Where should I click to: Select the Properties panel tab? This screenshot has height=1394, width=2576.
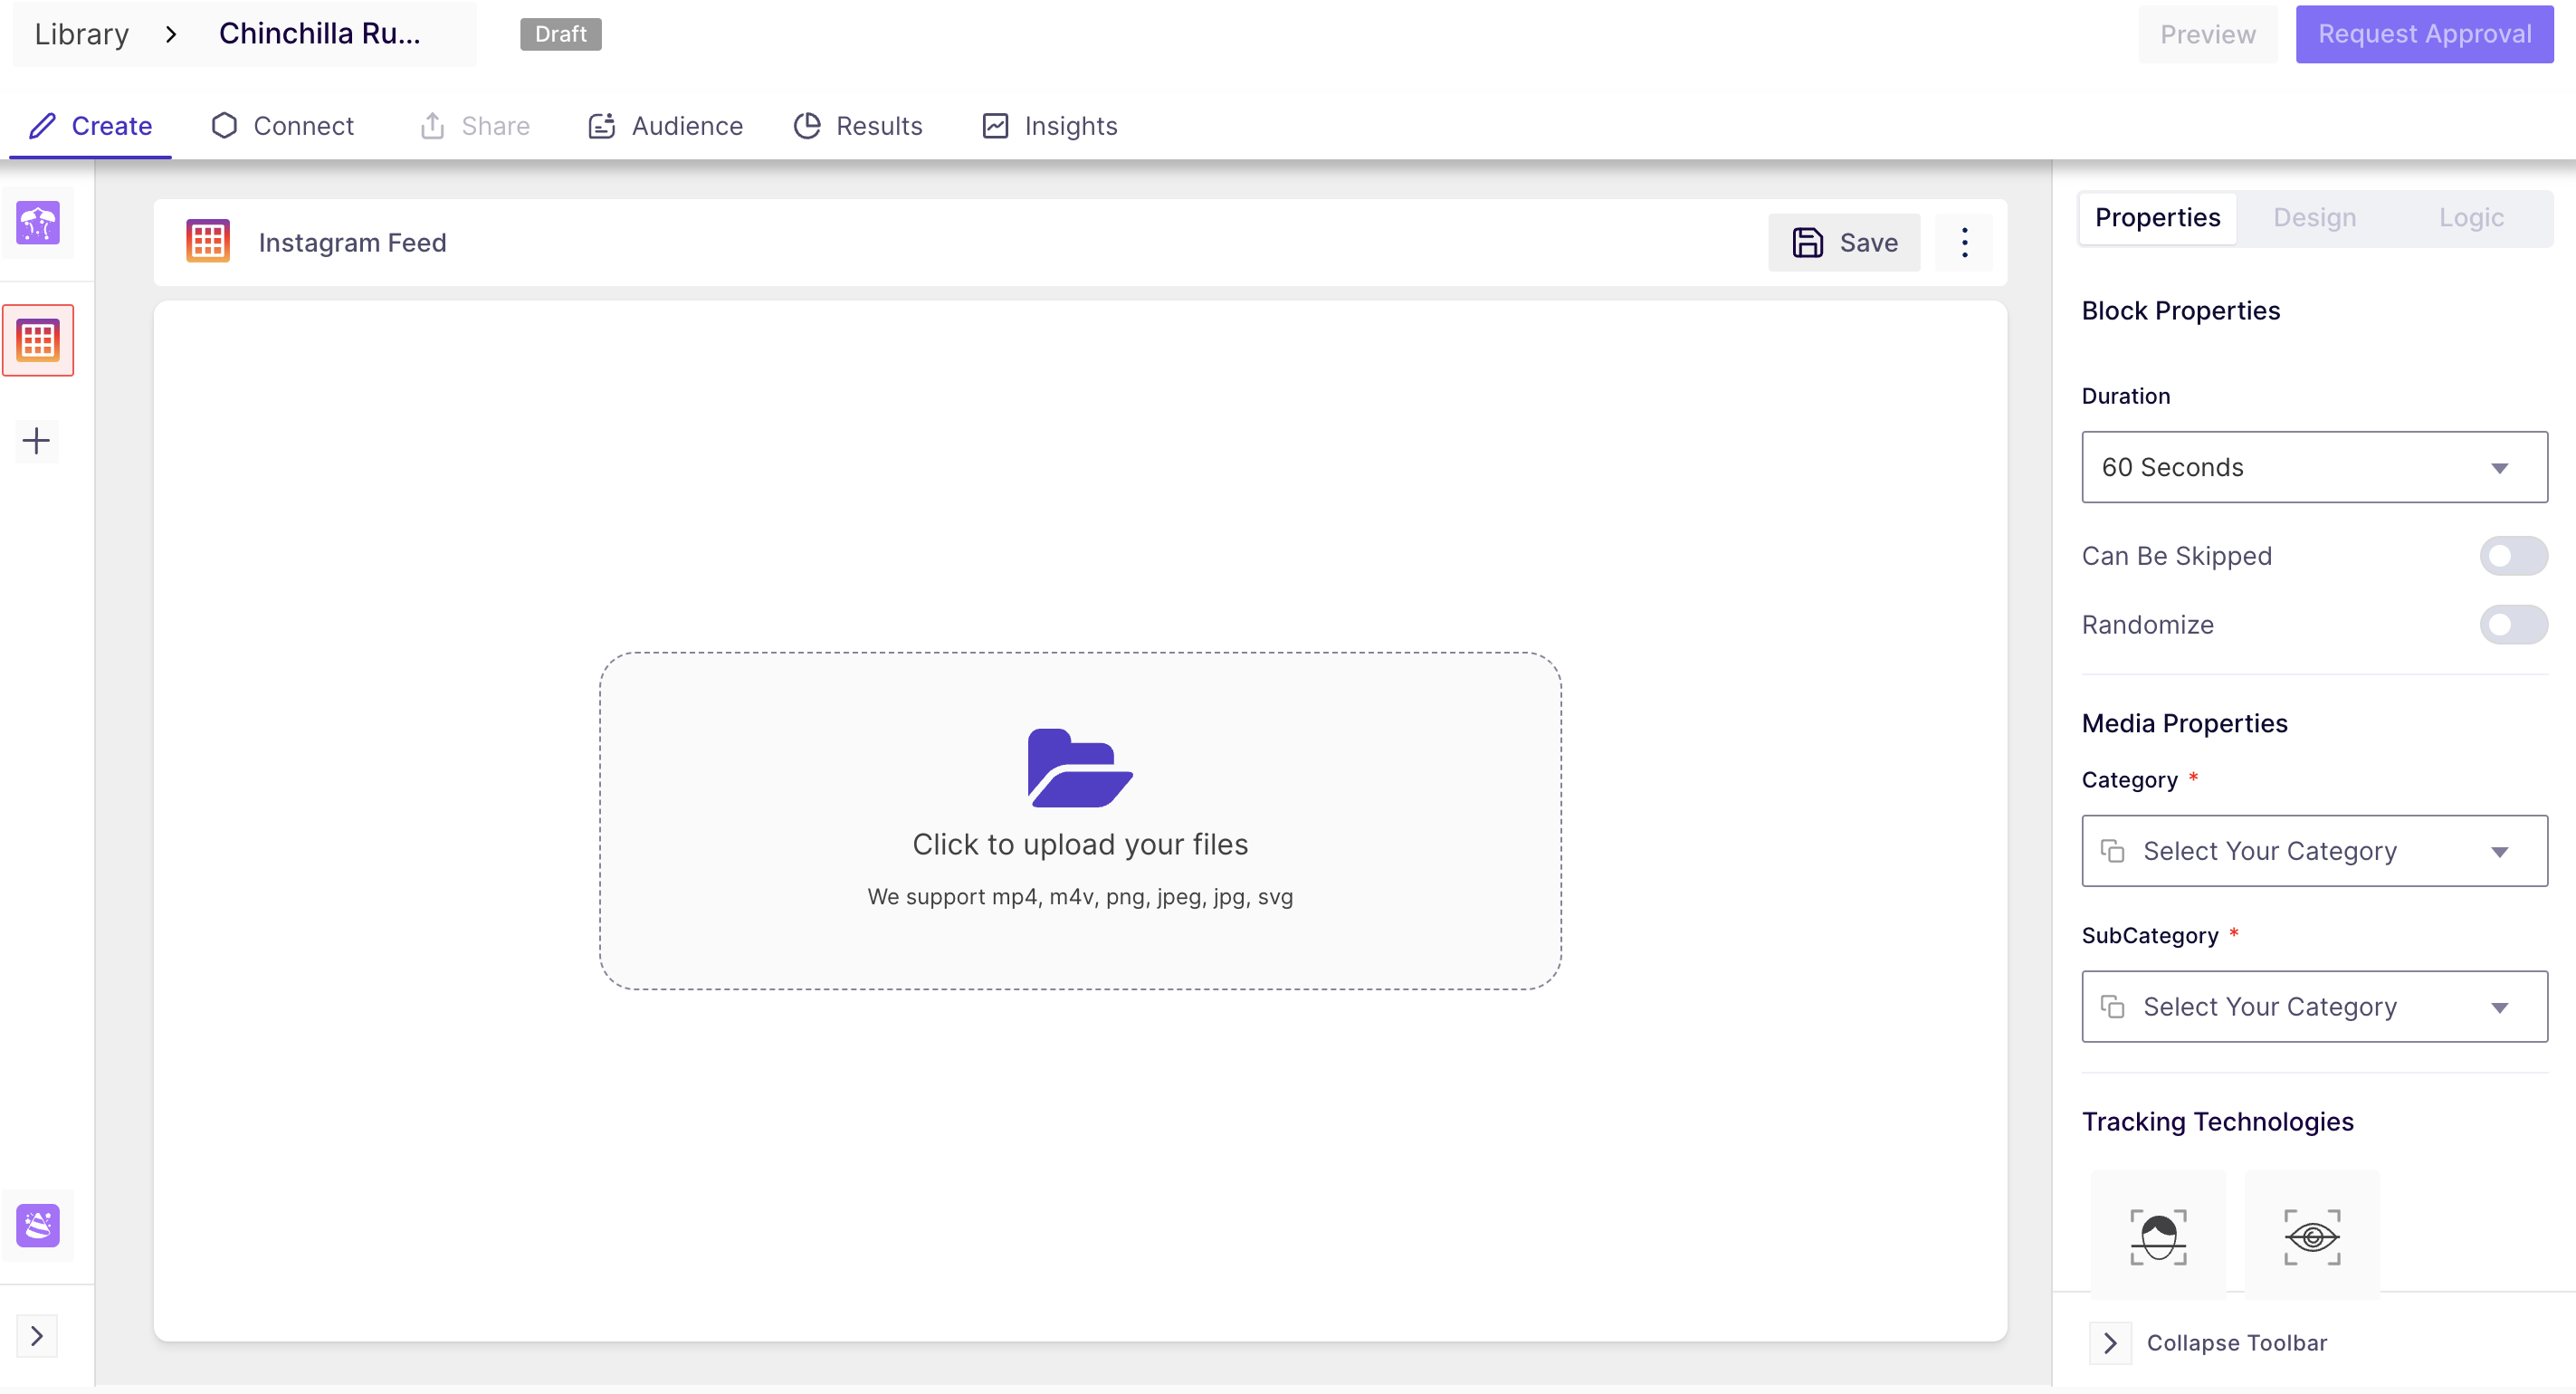[2157, 218]
